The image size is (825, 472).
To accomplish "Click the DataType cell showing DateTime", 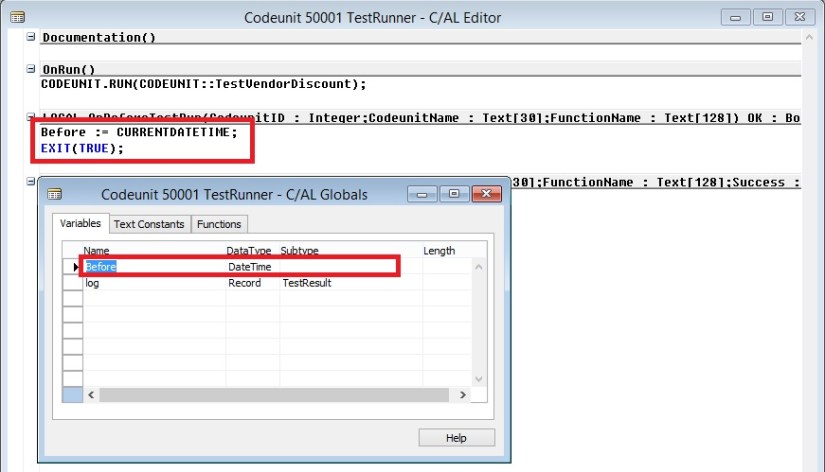I will point(250,267).
